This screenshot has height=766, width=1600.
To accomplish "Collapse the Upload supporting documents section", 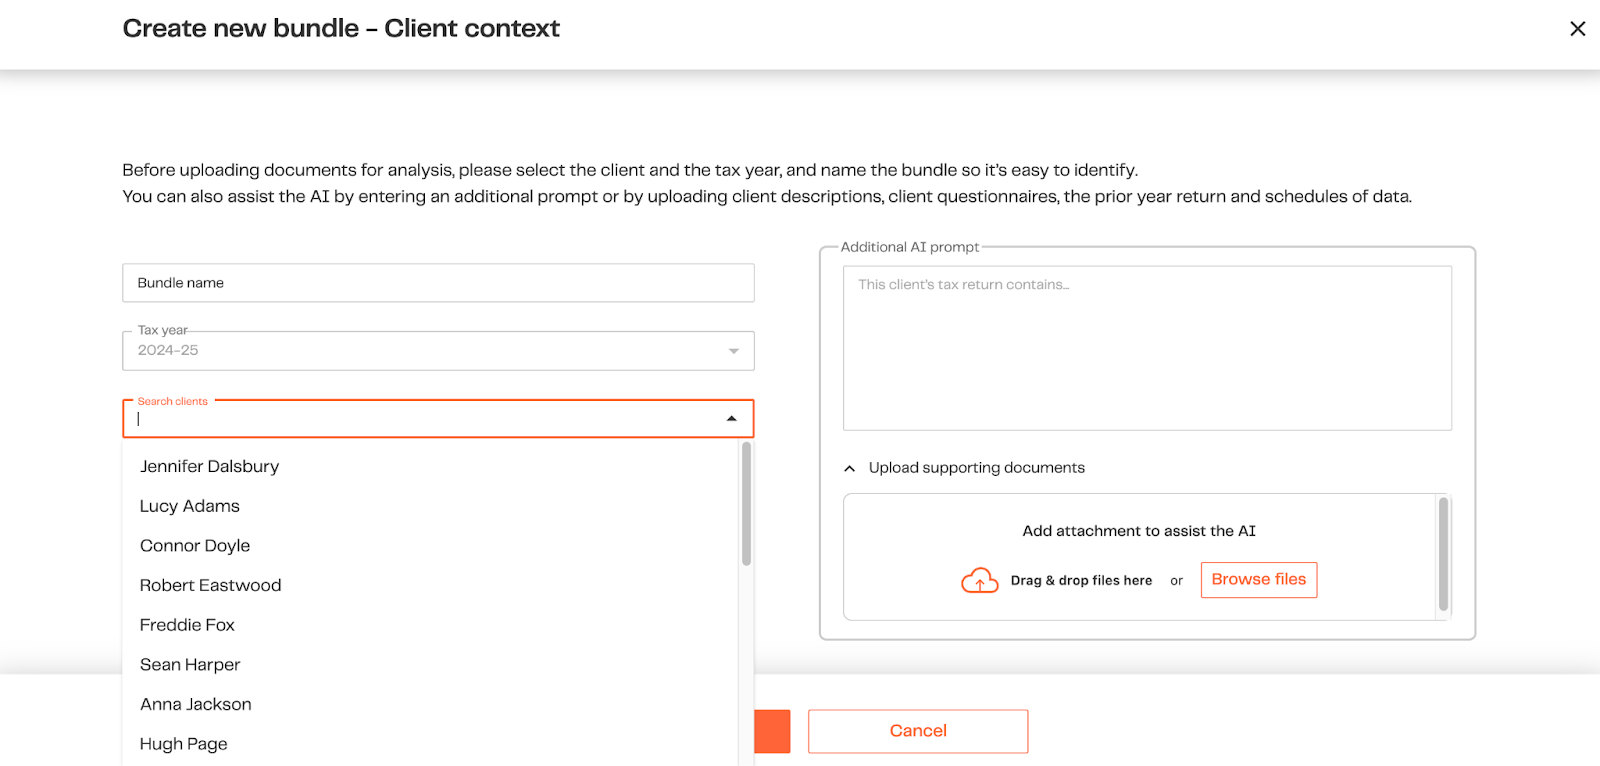I will point(850,468).
